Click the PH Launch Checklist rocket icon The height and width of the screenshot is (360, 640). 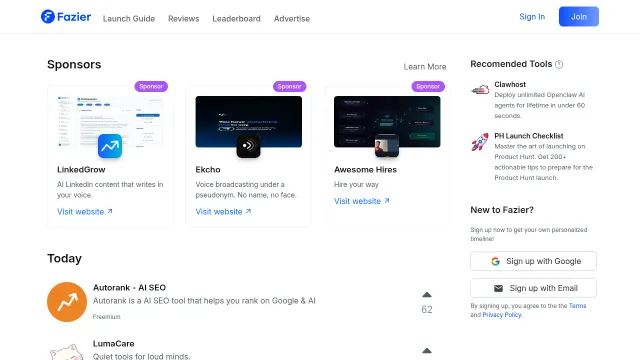click(480, 142)
